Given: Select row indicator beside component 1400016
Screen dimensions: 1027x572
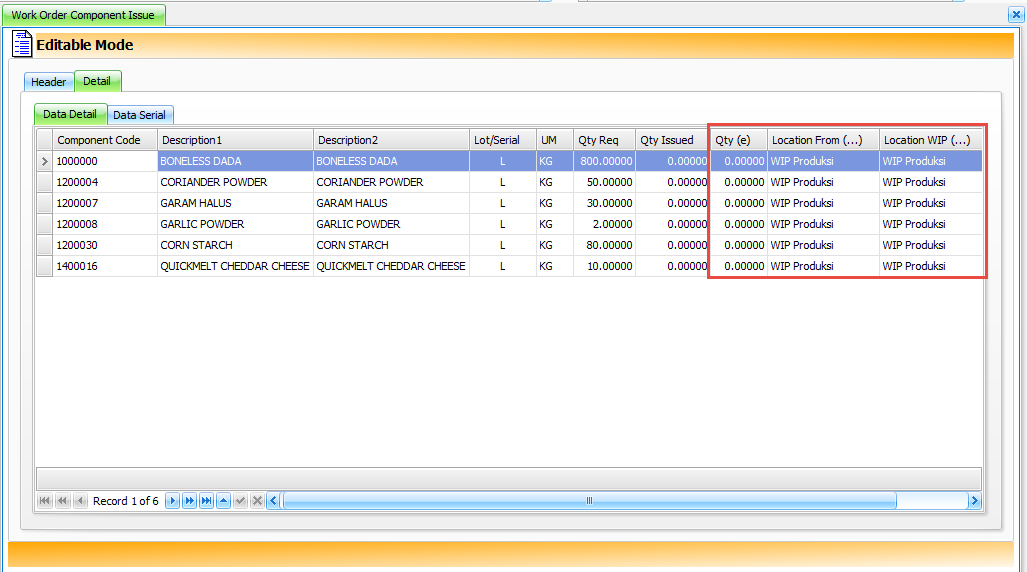Looking at the screenshot, I should click(45, 266).
